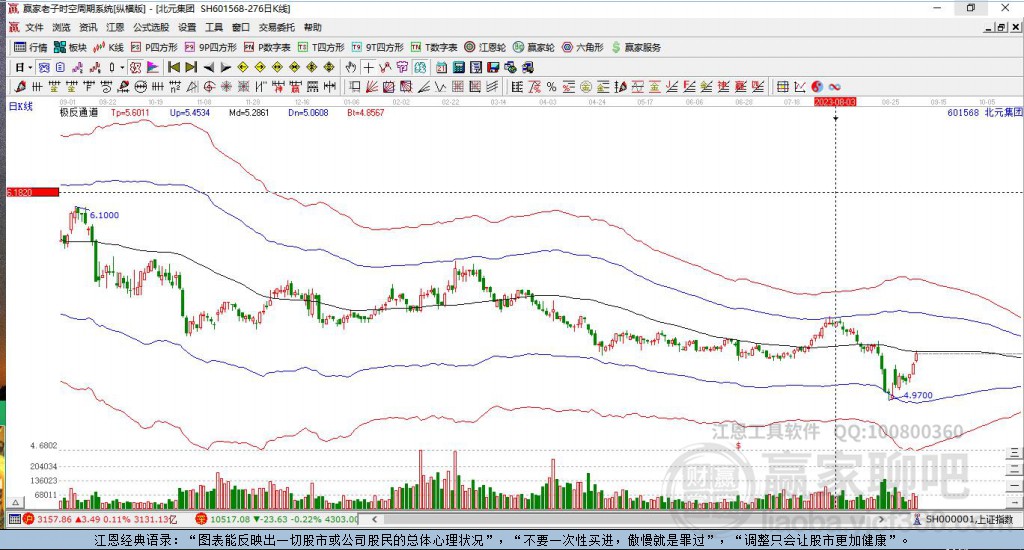Click the 601568 北元集团 stock label

point(984,112)
